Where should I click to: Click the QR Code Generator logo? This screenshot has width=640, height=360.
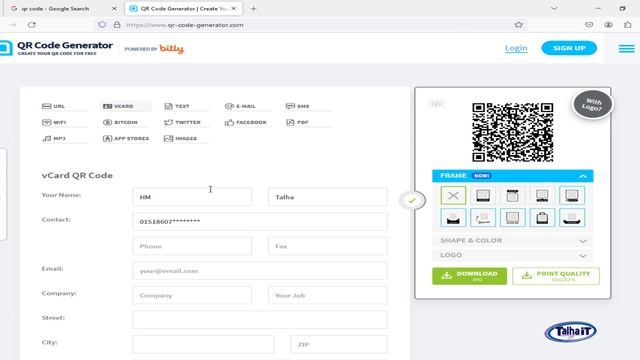tap(57, 48)
